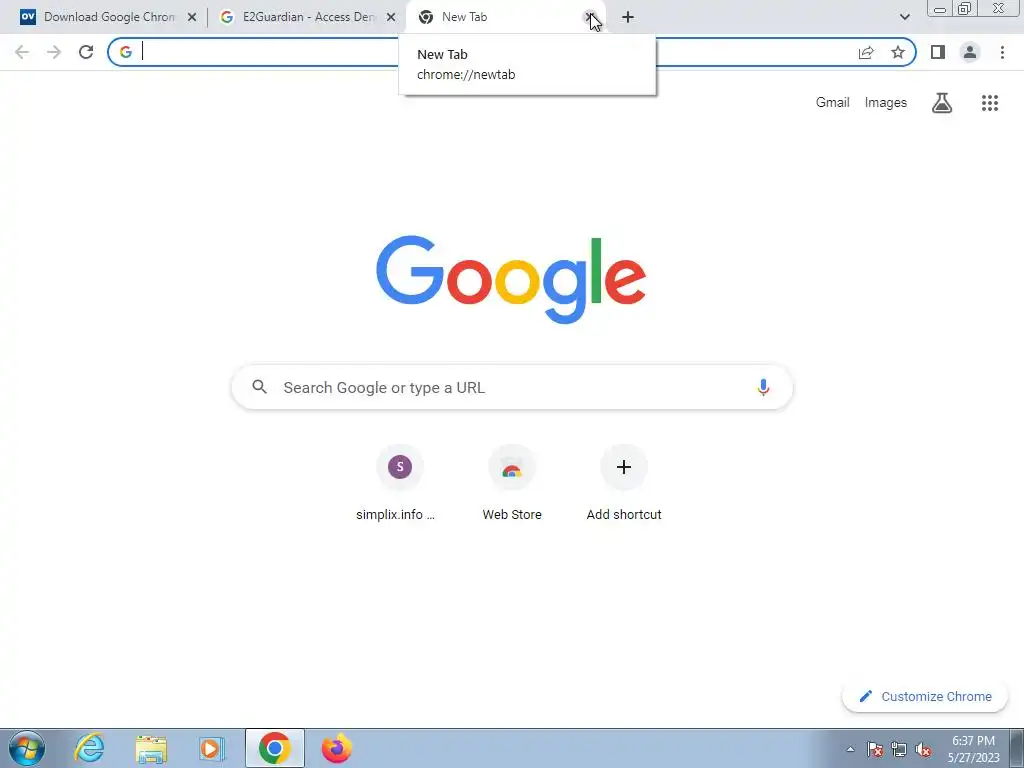
Task: Open the clock showing 6:37 PM
Action: click(x=973, y=749)
